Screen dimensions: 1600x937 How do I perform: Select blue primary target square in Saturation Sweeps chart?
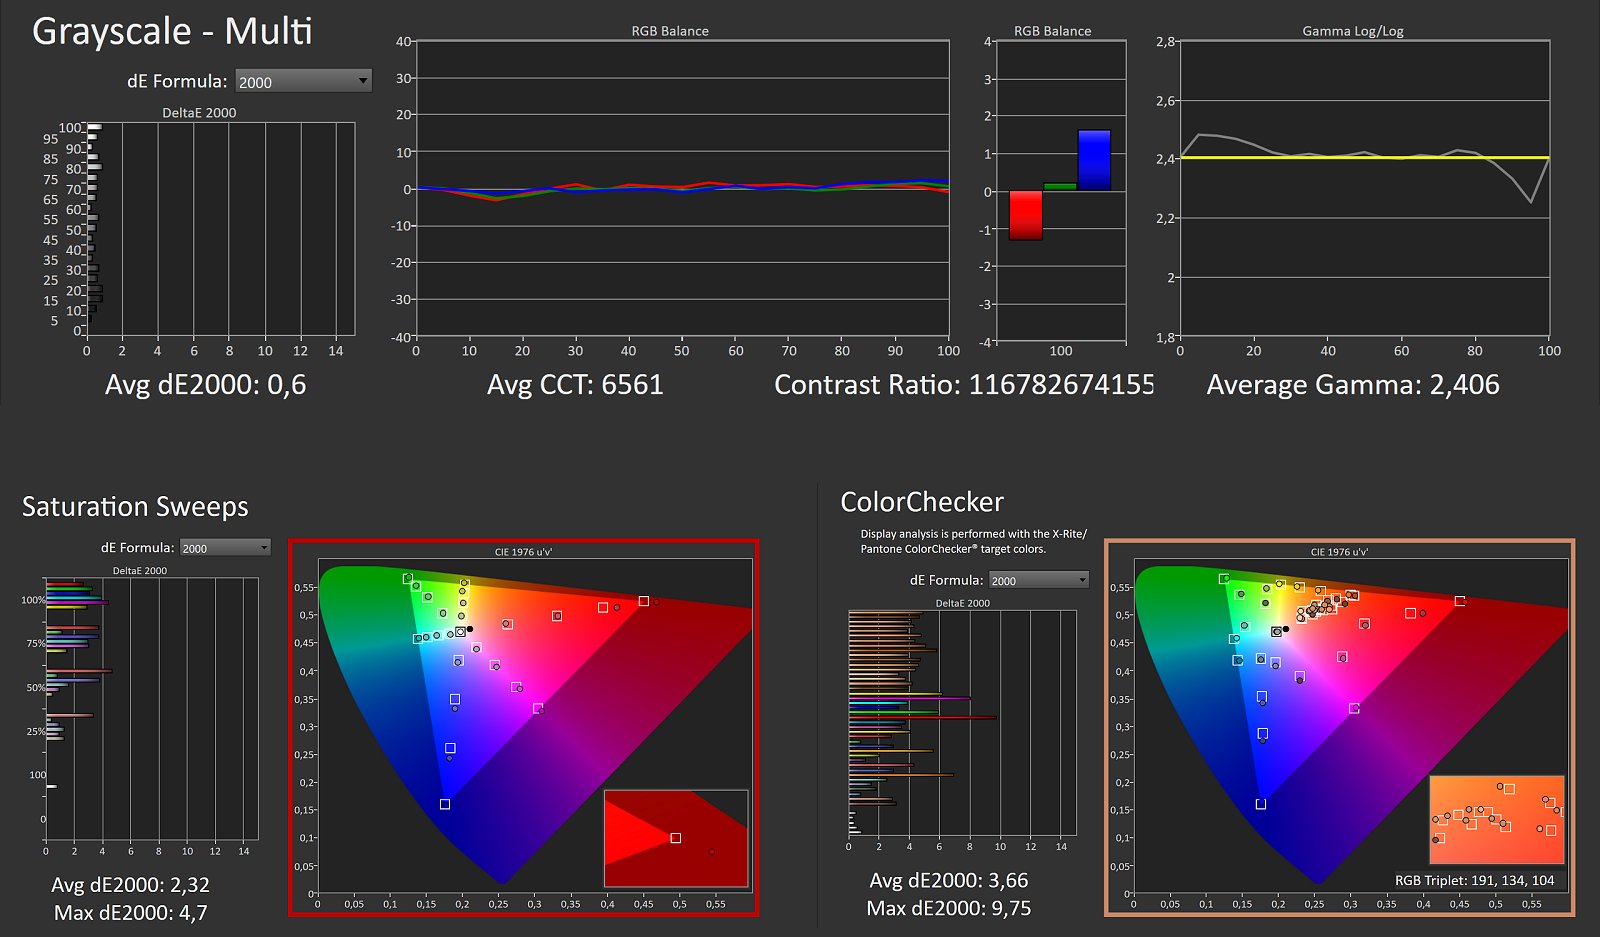click(445, 804)
